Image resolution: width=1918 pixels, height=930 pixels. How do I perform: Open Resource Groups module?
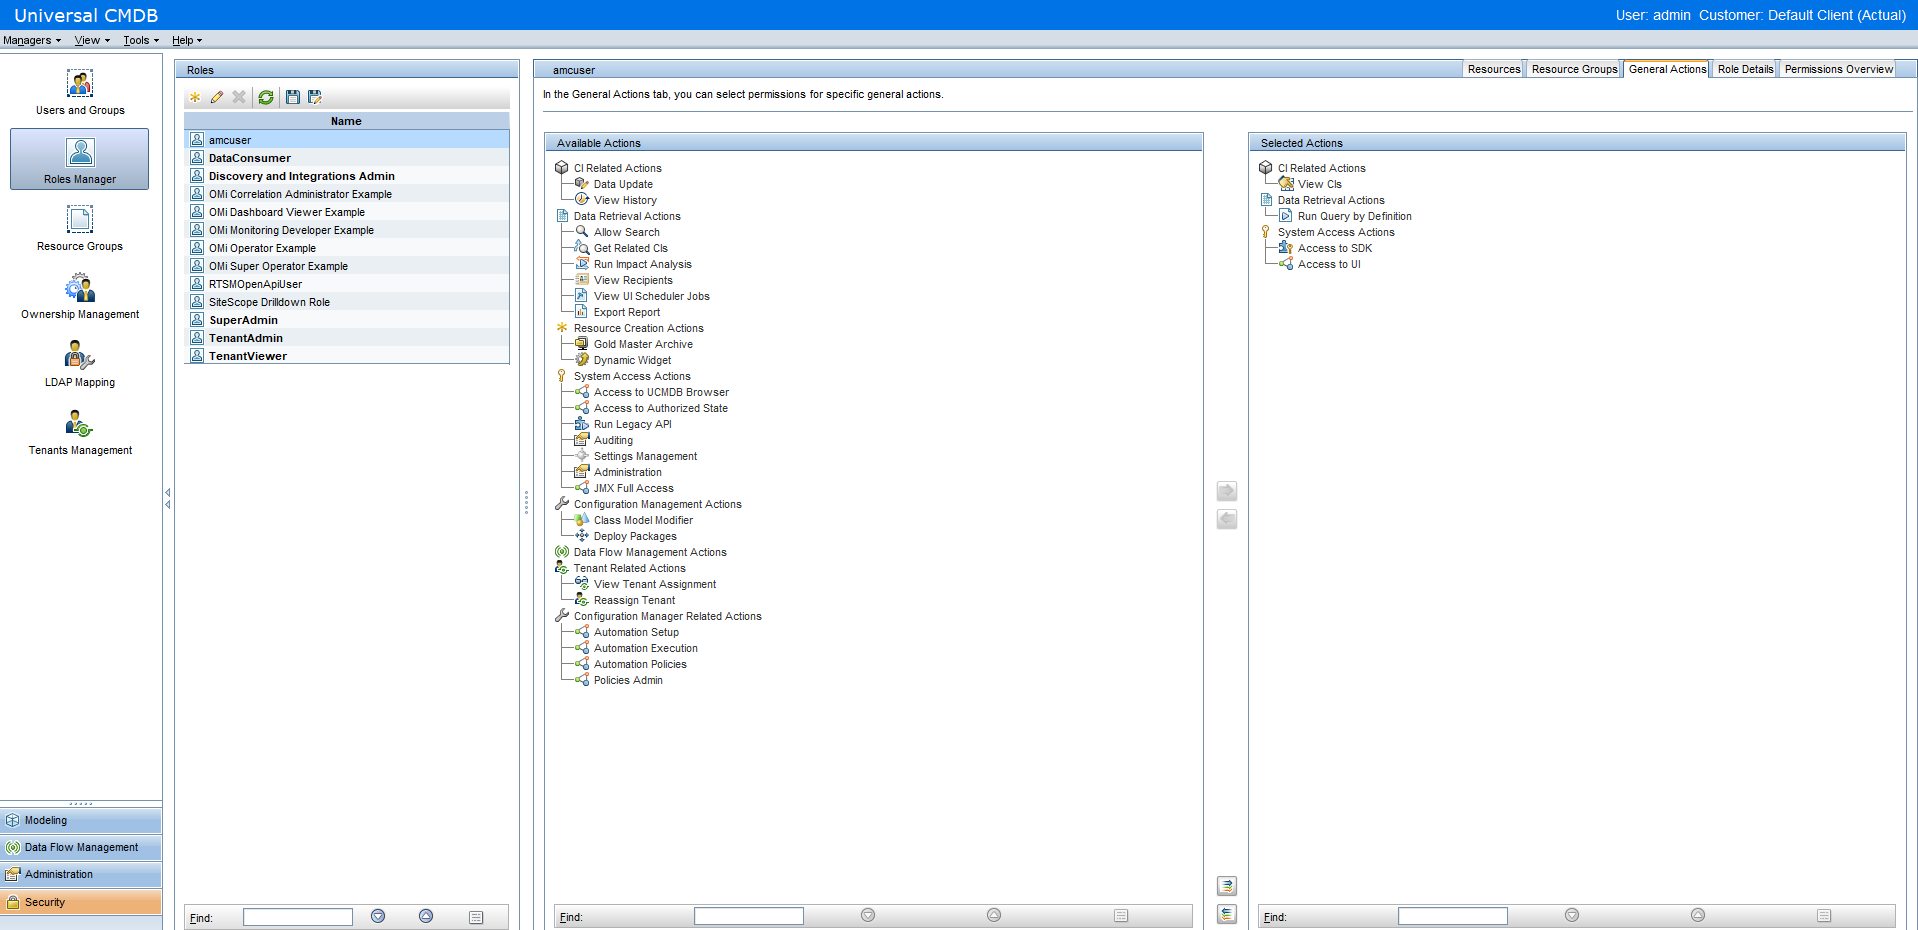(x=80, y=228)
